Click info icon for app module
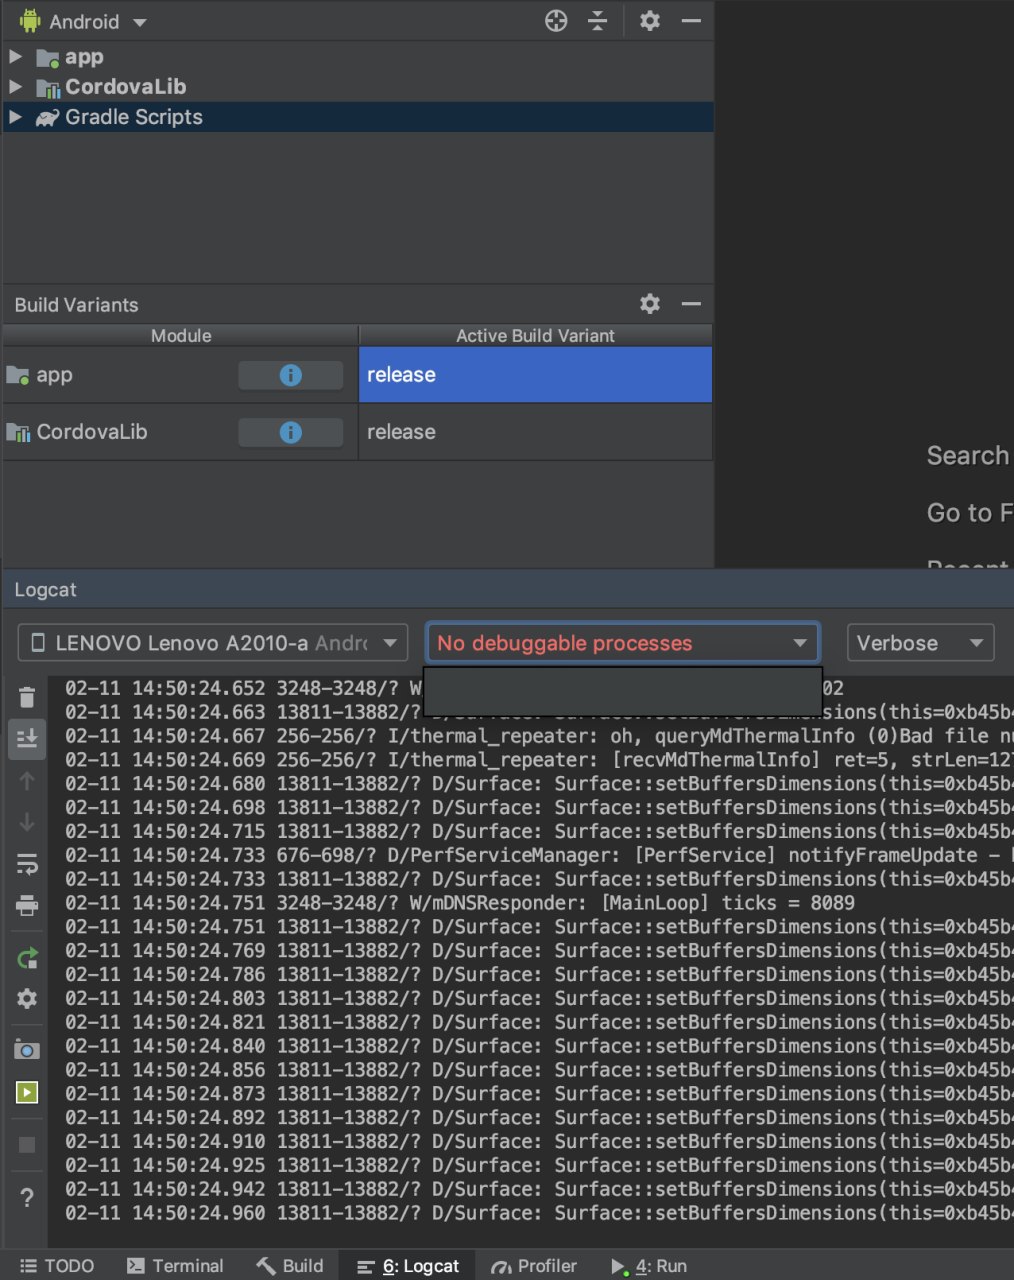Viewport: 1014px width, 1280px height. (x=290, y=375)
